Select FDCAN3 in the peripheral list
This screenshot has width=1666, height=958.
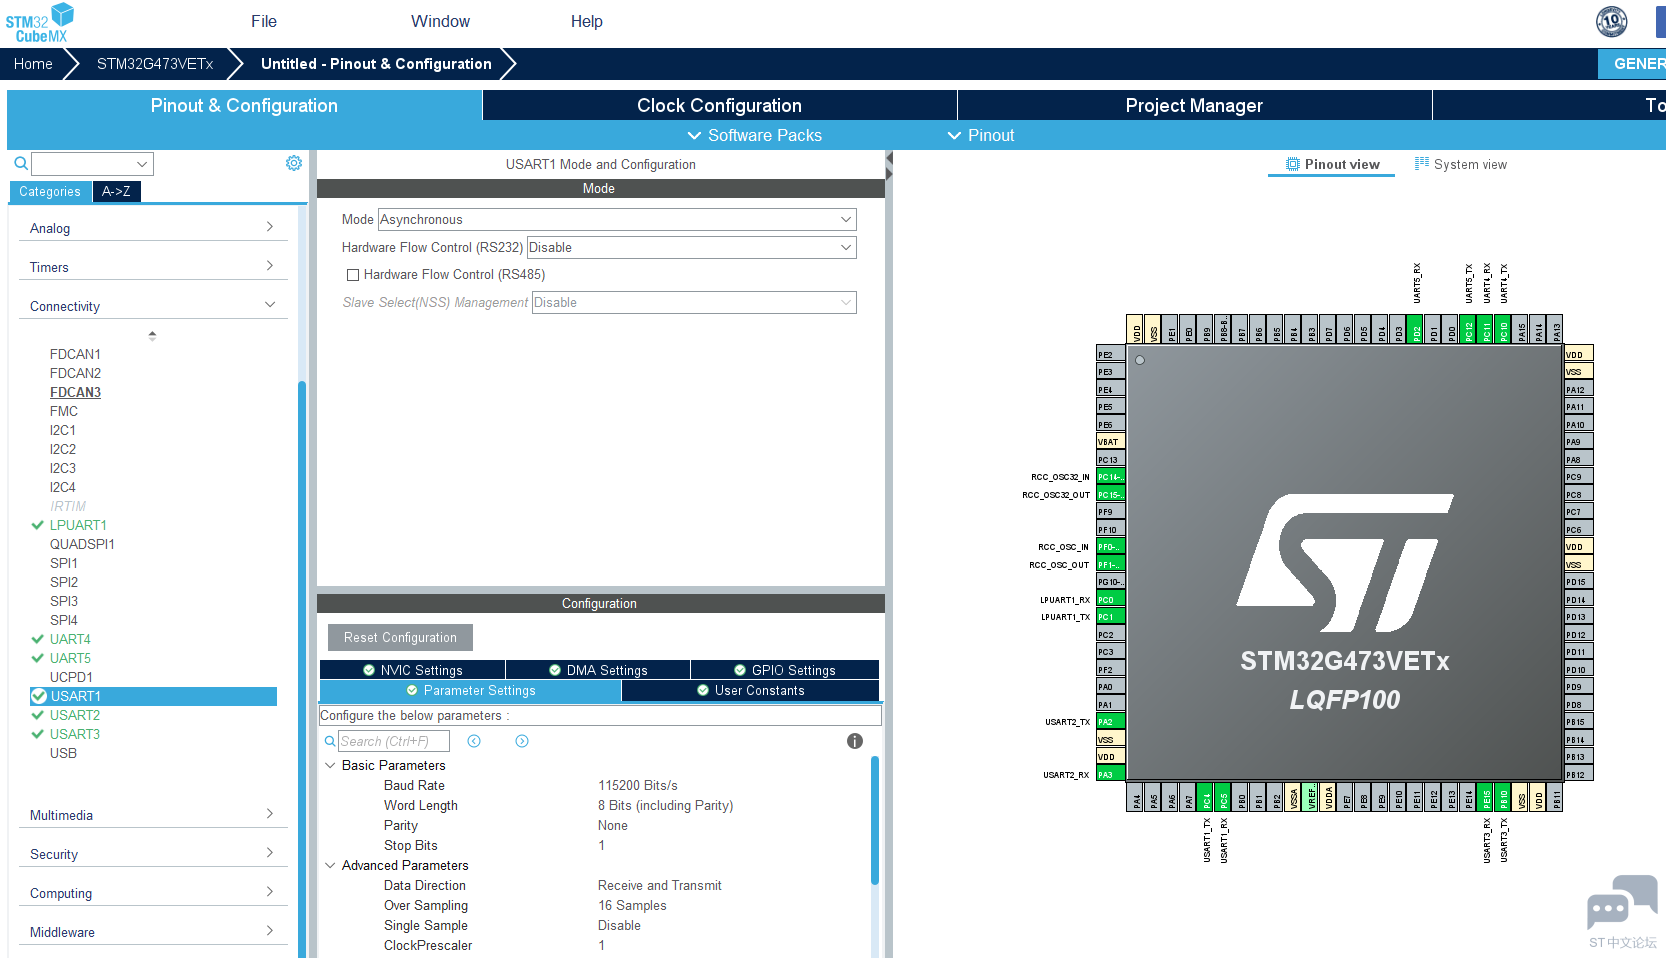click(75, 392)
